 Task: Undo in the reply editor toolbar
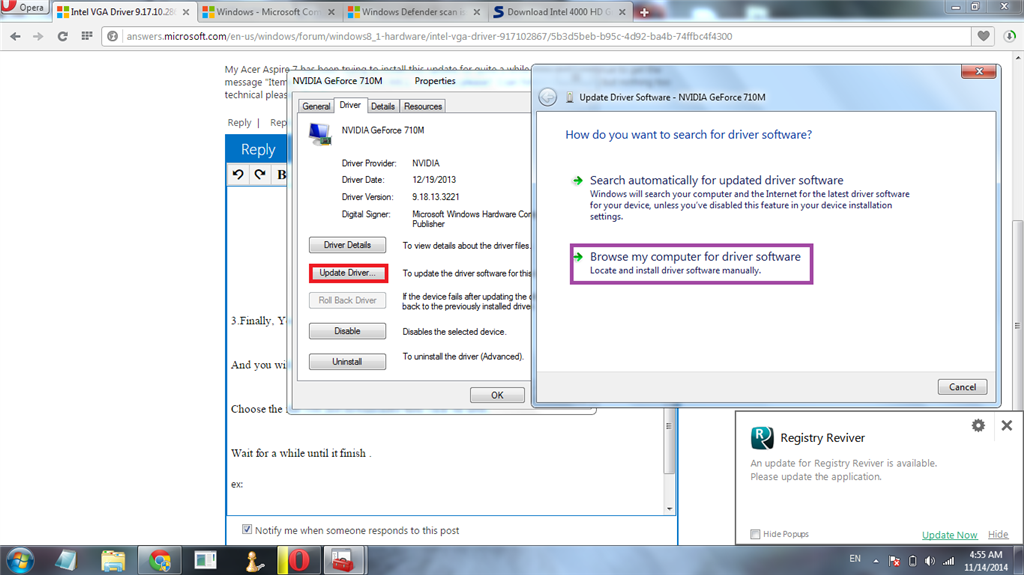238,174
